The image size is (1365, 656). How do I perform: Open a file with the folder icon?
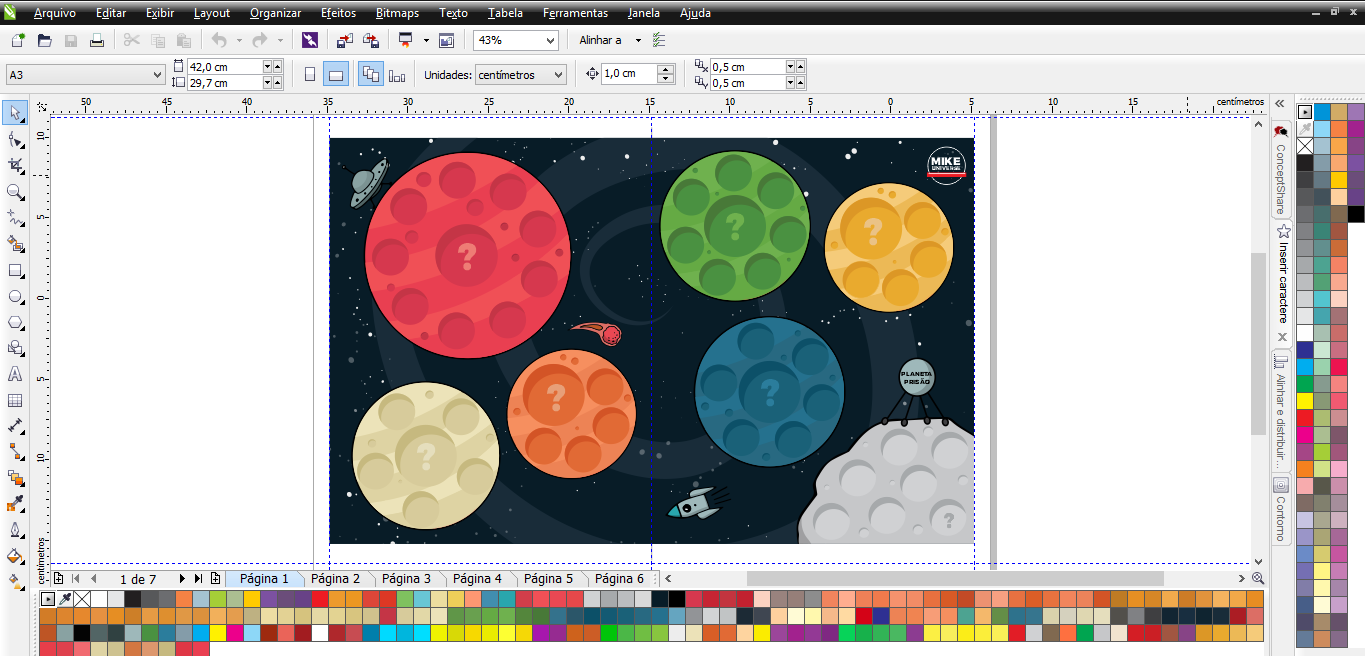coord(44,40)
